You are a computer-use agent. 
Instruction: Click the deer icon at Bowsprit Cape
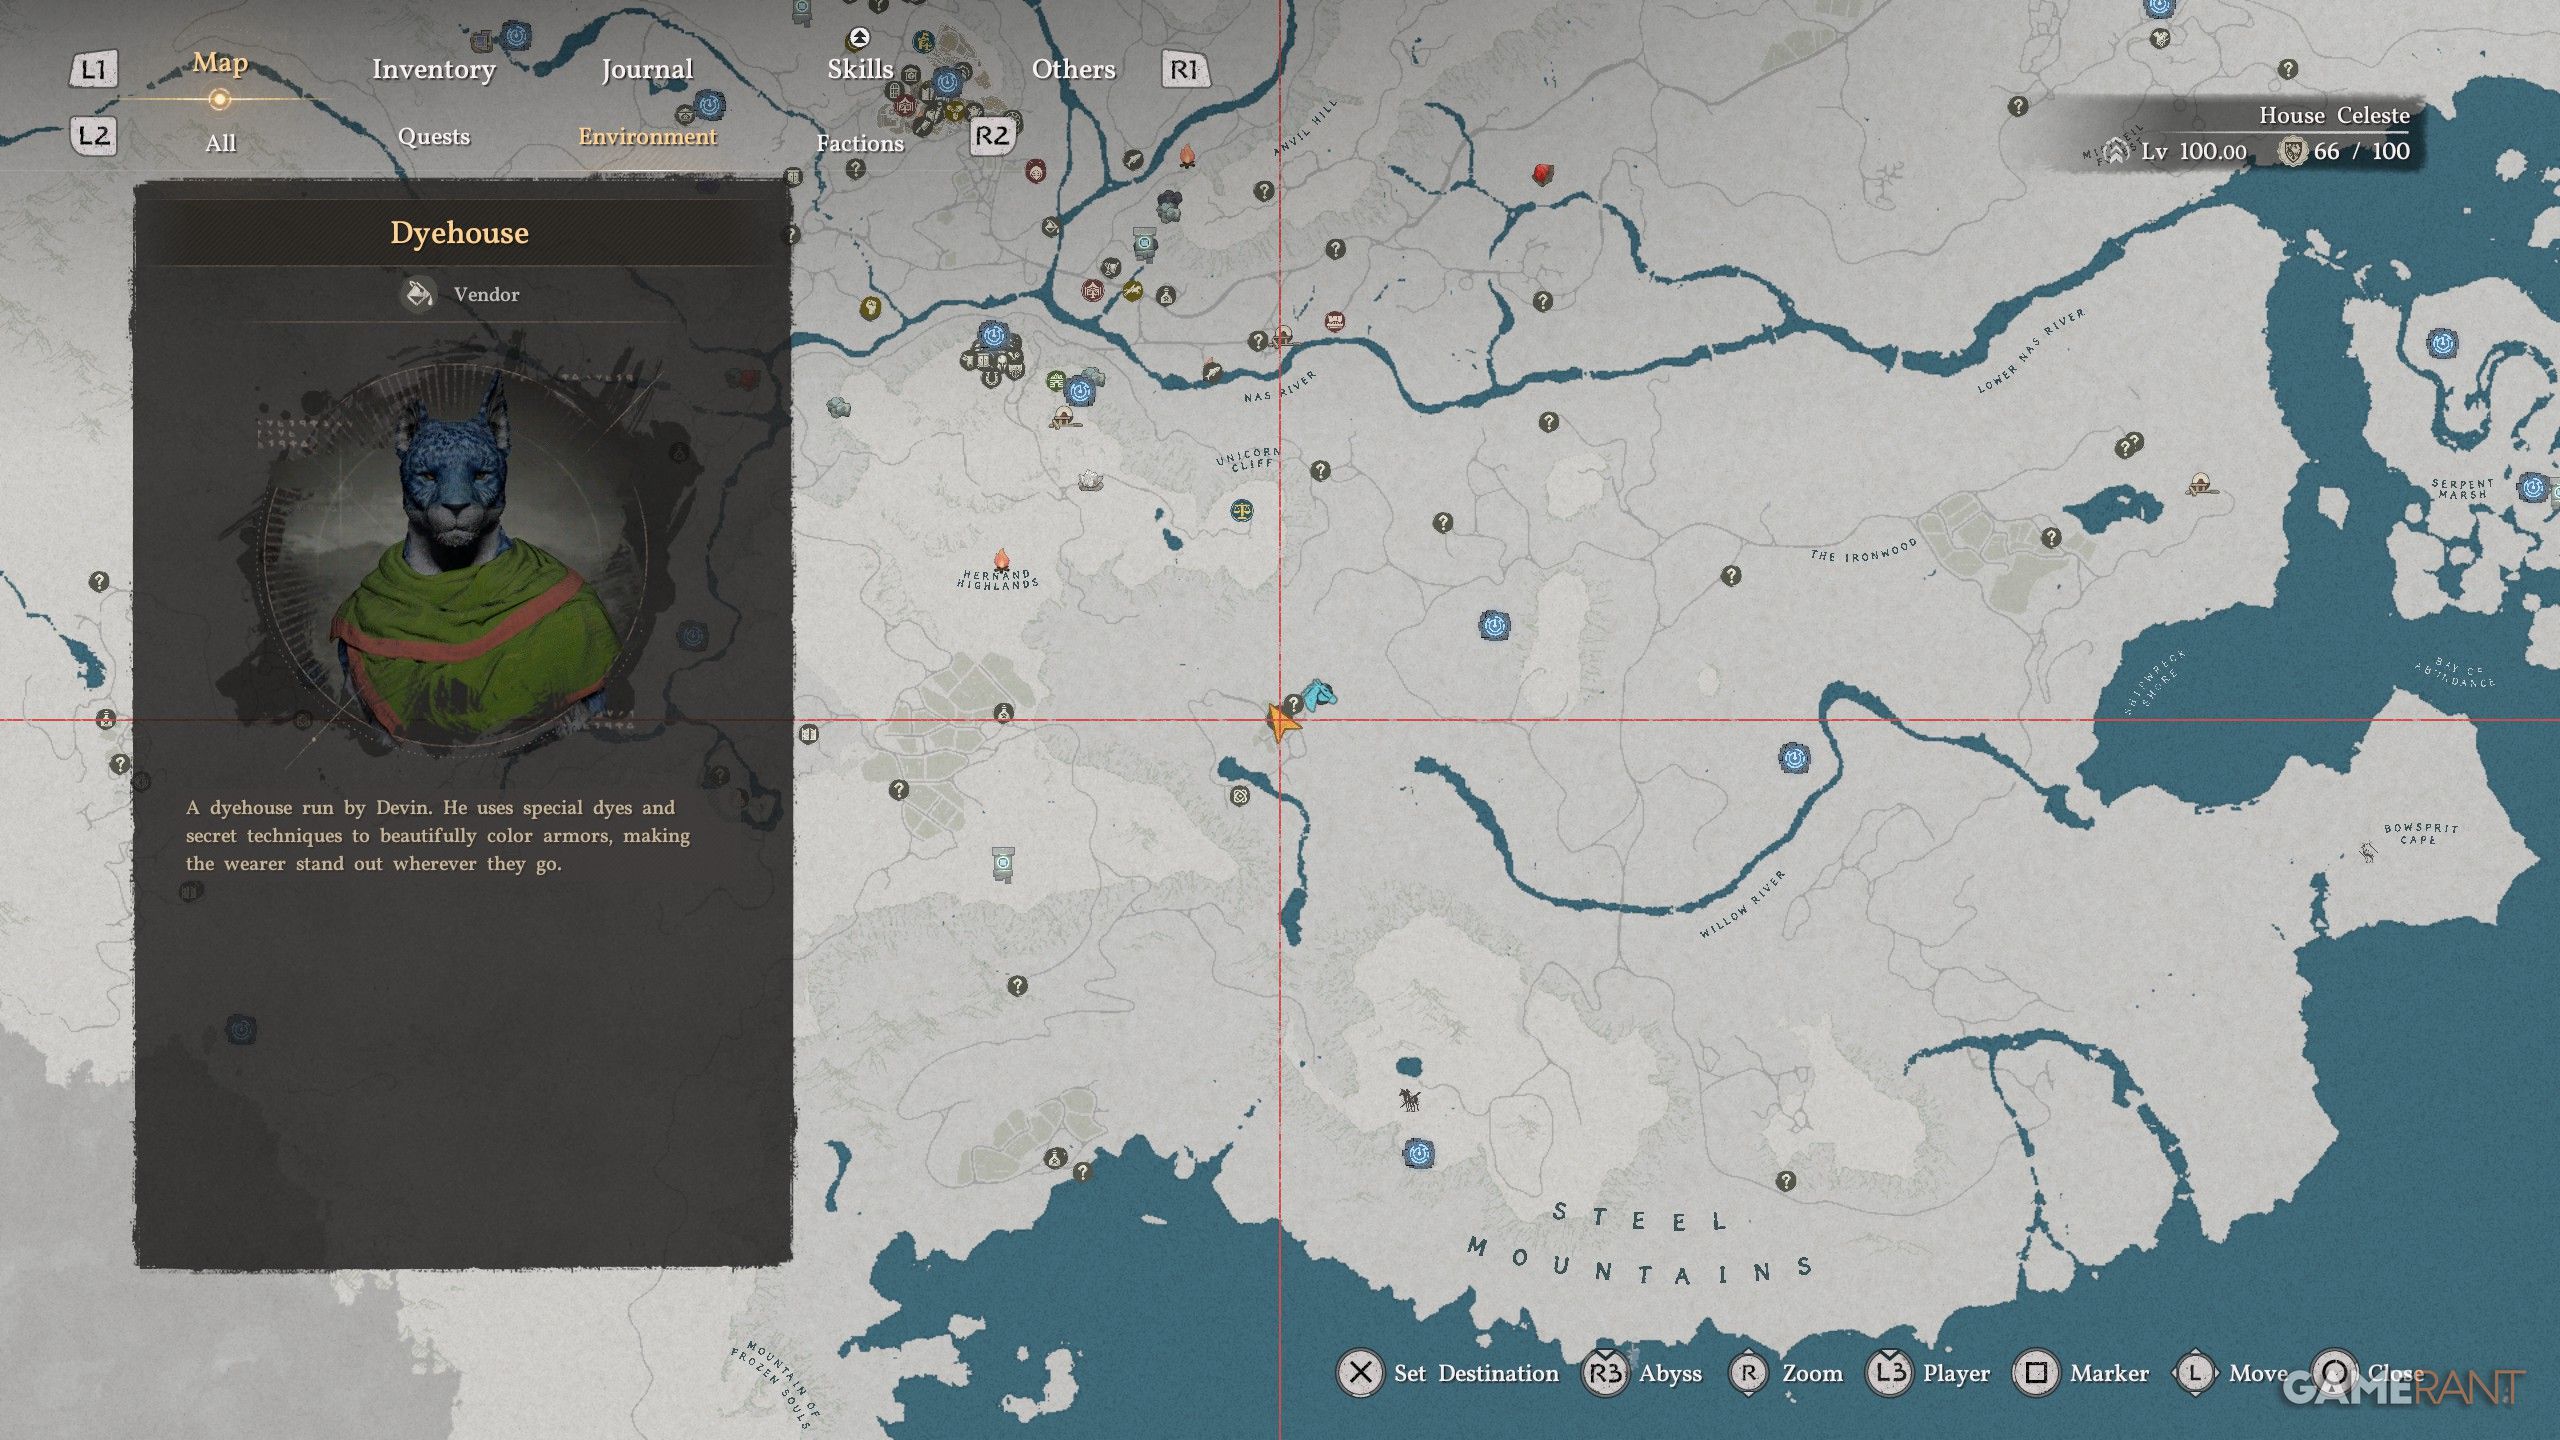point(2368,852)
